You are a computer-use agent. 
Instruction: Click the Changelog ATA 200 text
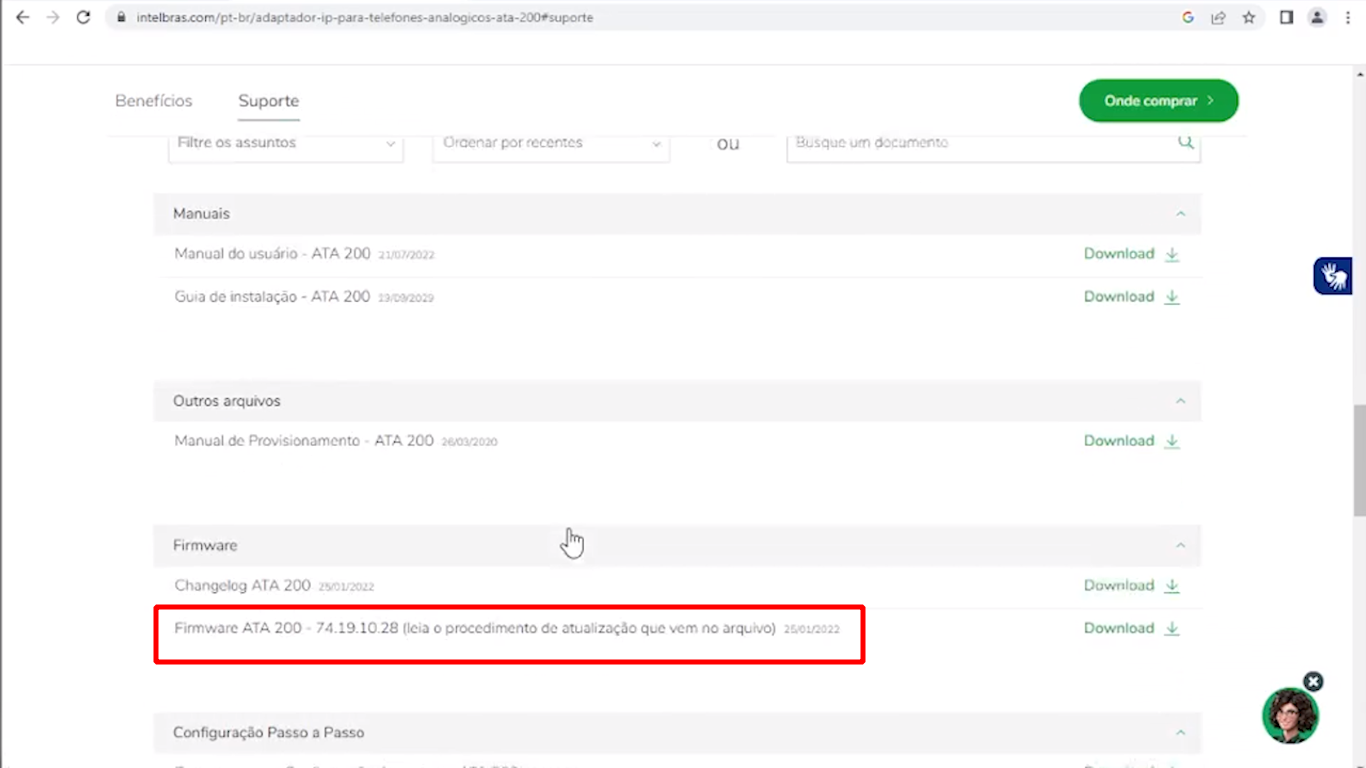tap(242, 586)
